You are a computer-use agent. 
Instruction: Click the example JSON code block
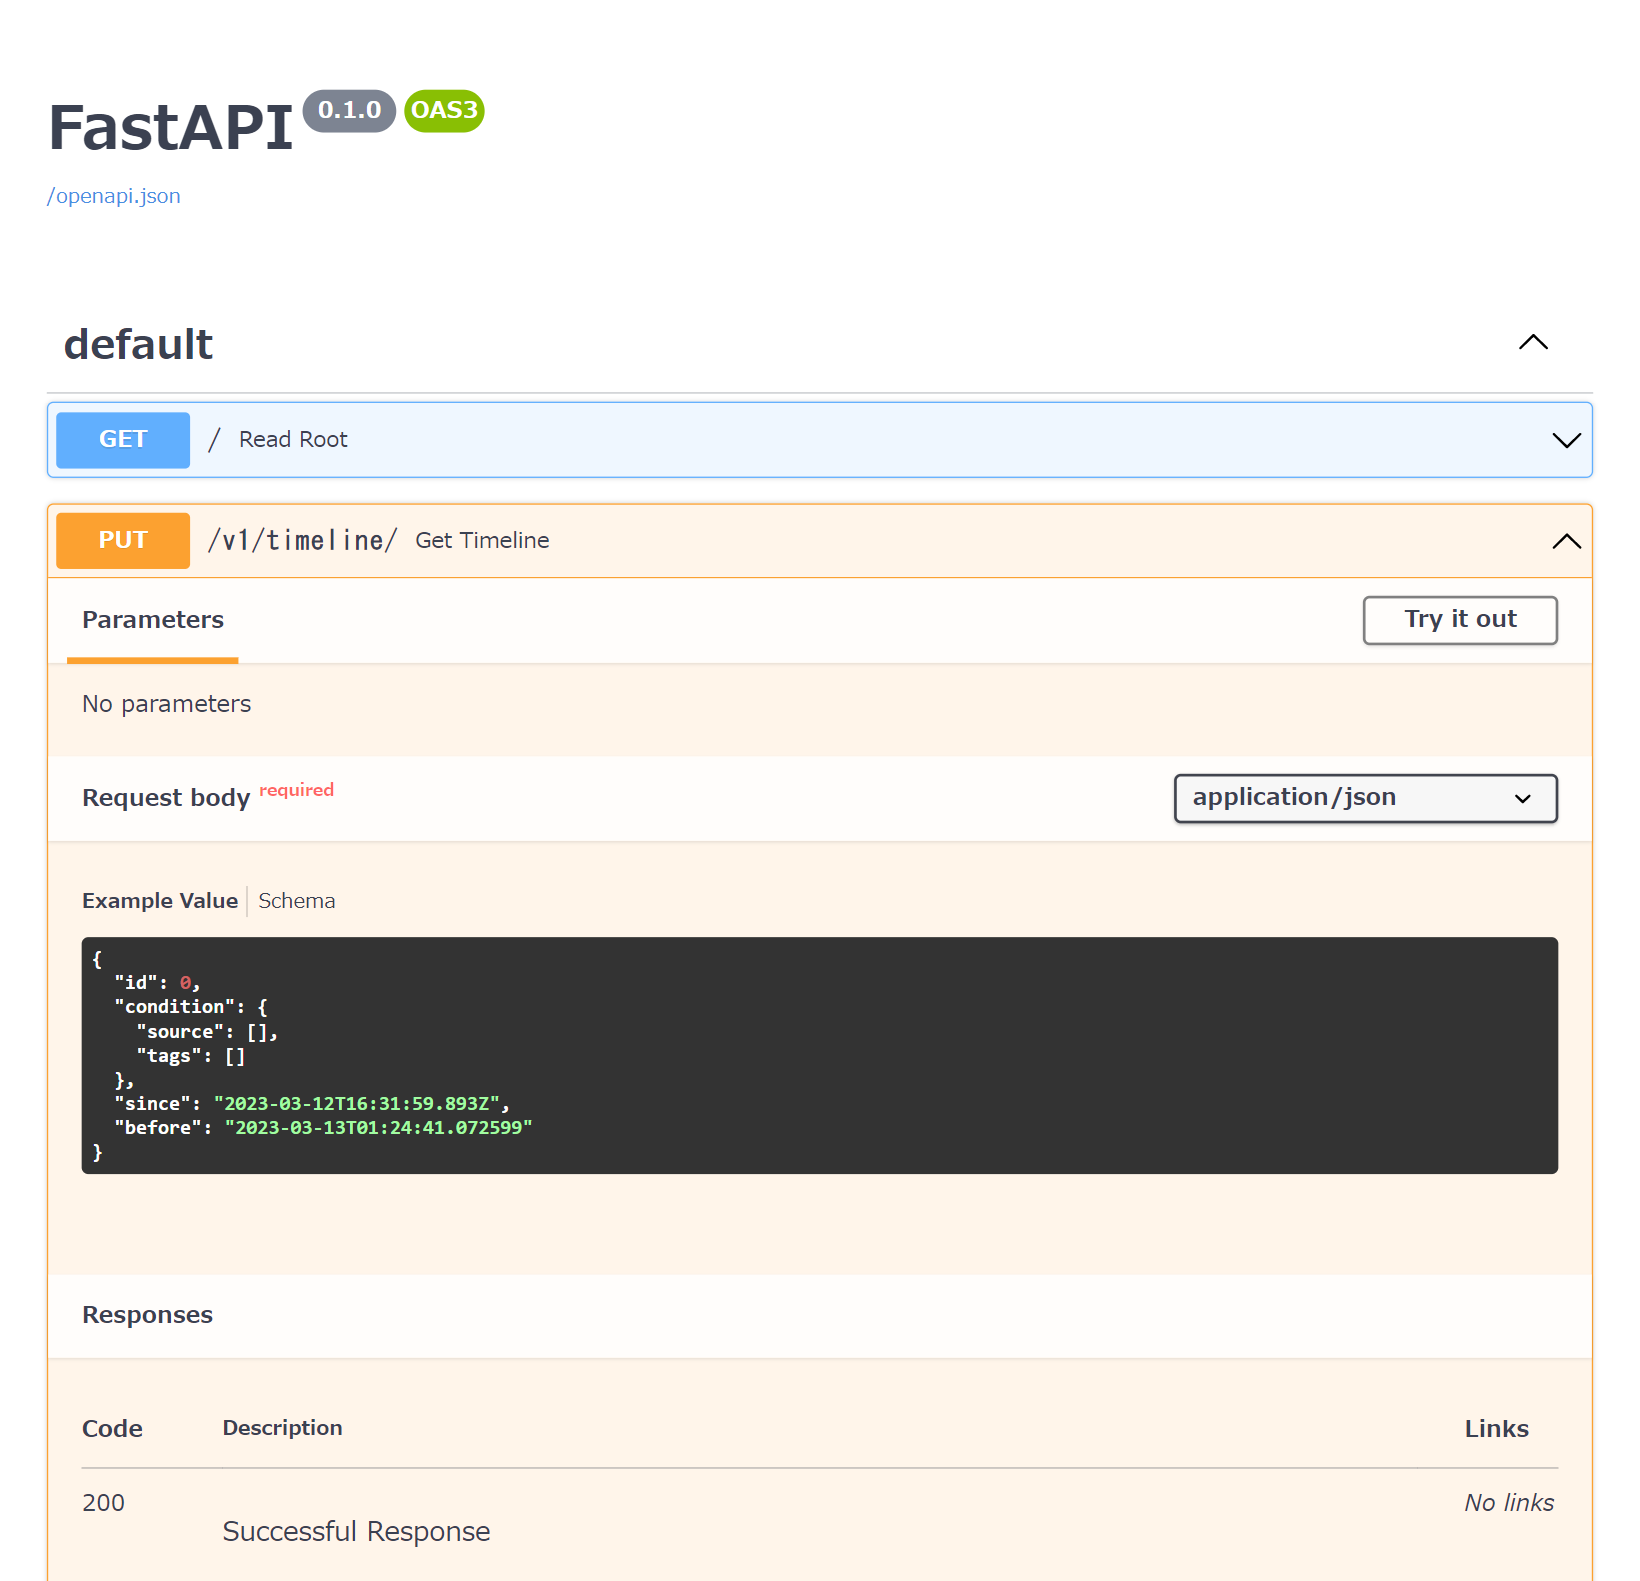(x=820, y=1055)
